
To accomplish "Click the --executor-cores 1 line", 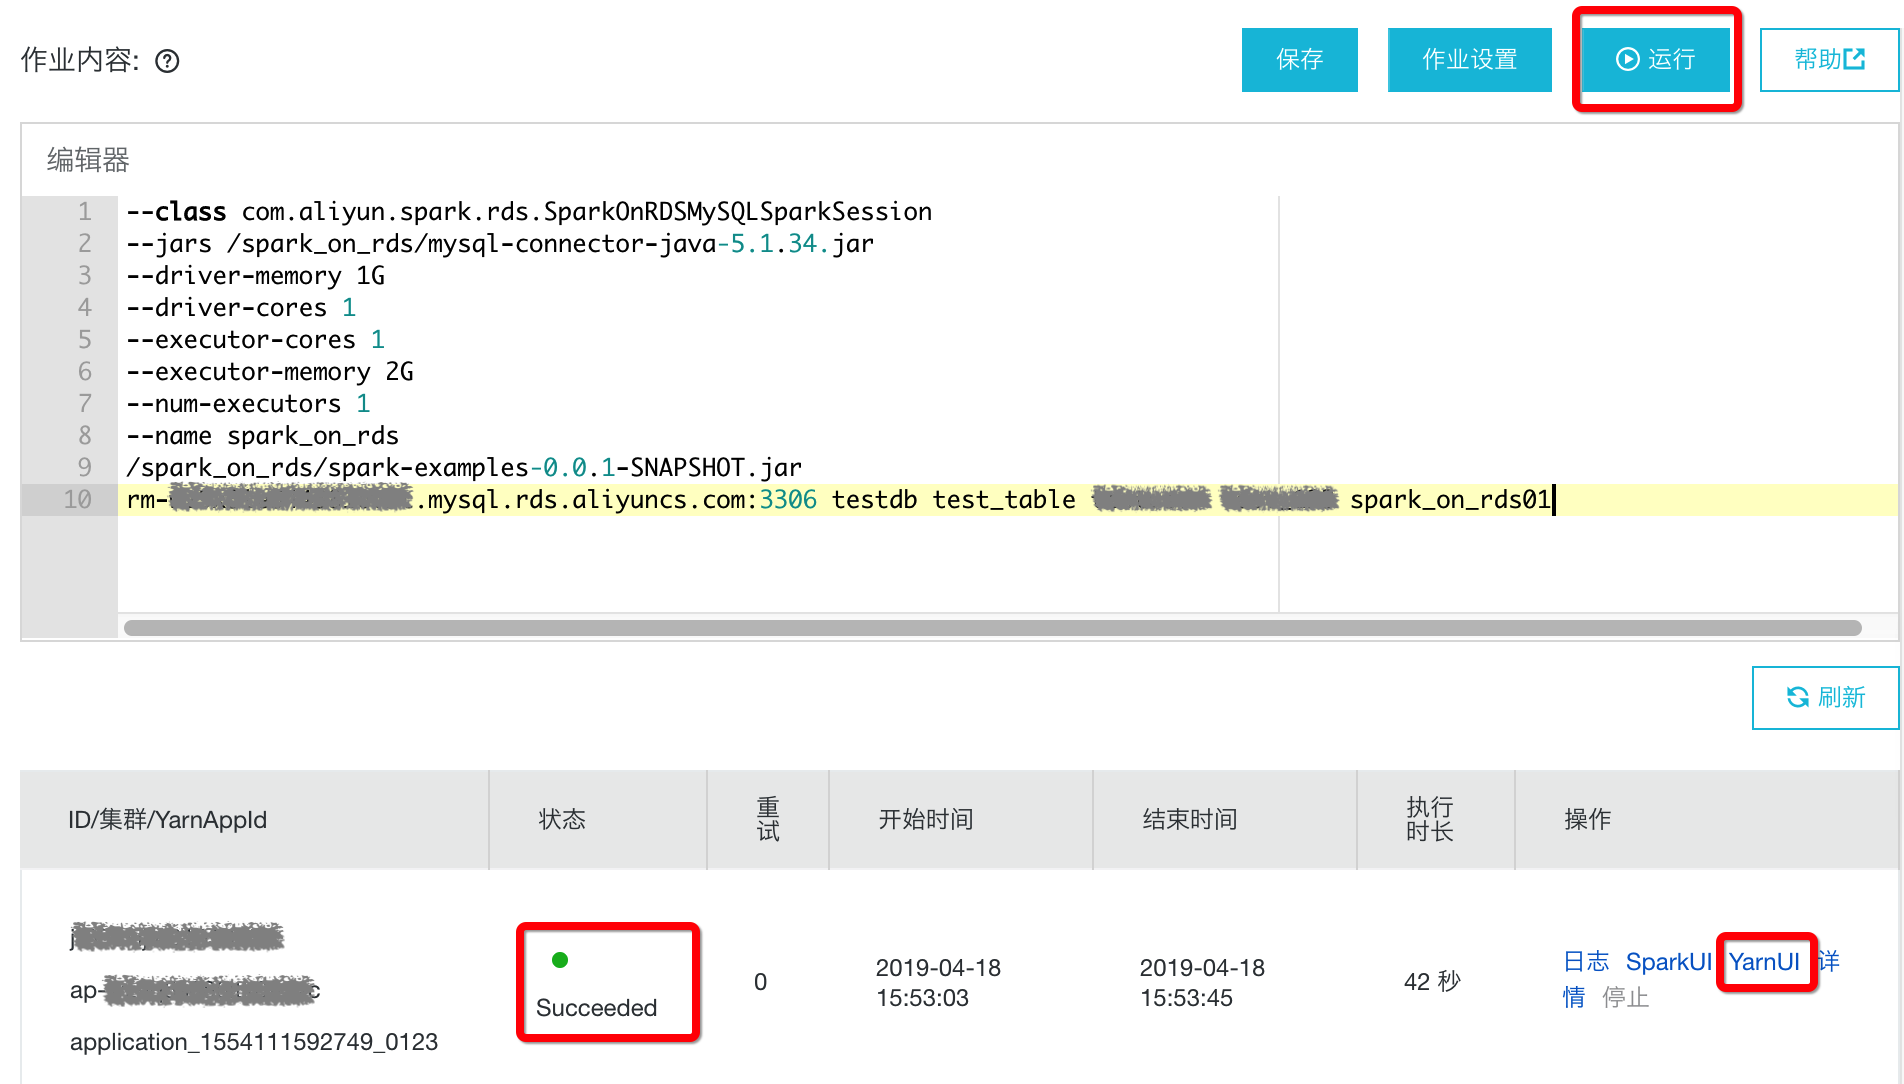I will point(256,340).
